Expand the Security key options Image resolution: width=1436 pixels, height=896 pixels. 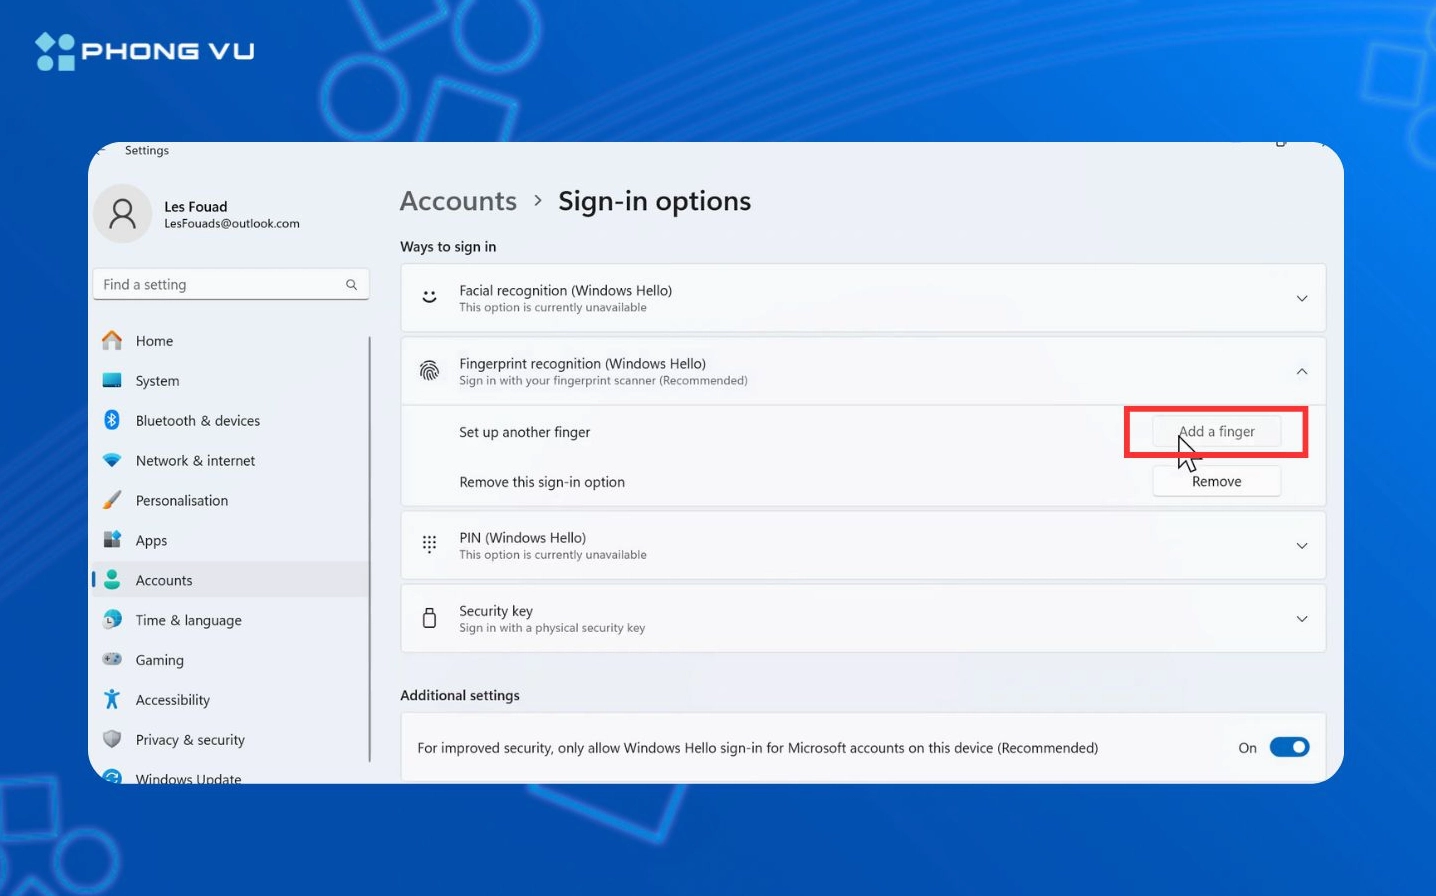pyautogui.click(x=1302, y=618)
